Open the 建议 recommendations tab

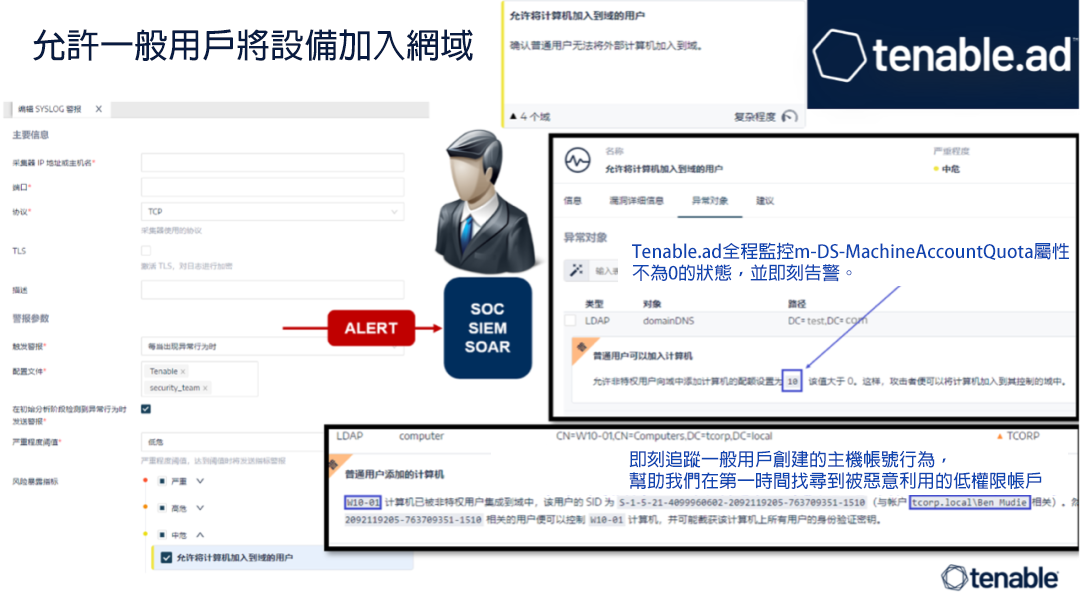coord(765,201)
